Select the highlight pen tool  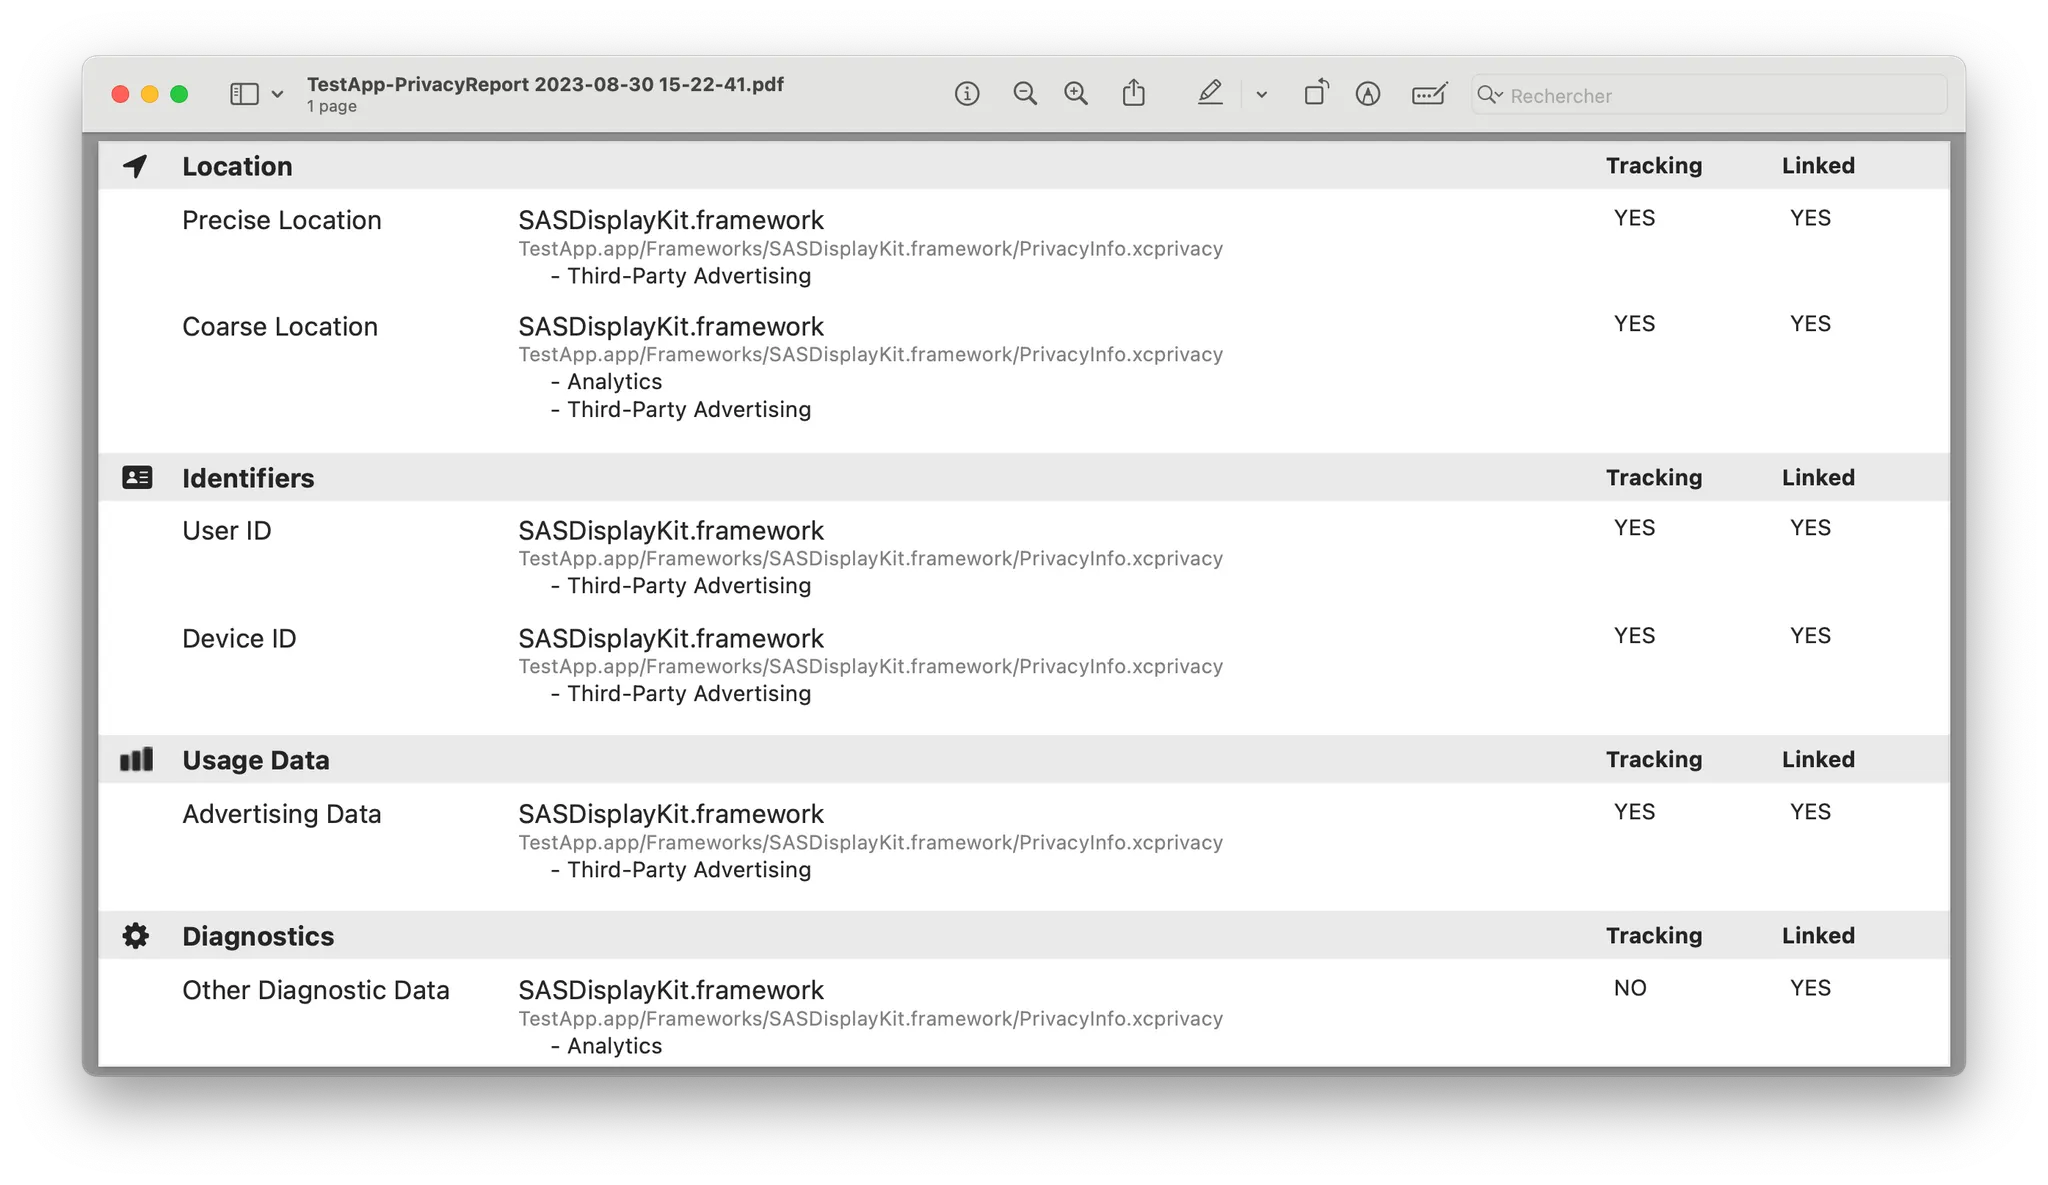coord(1210,94)
